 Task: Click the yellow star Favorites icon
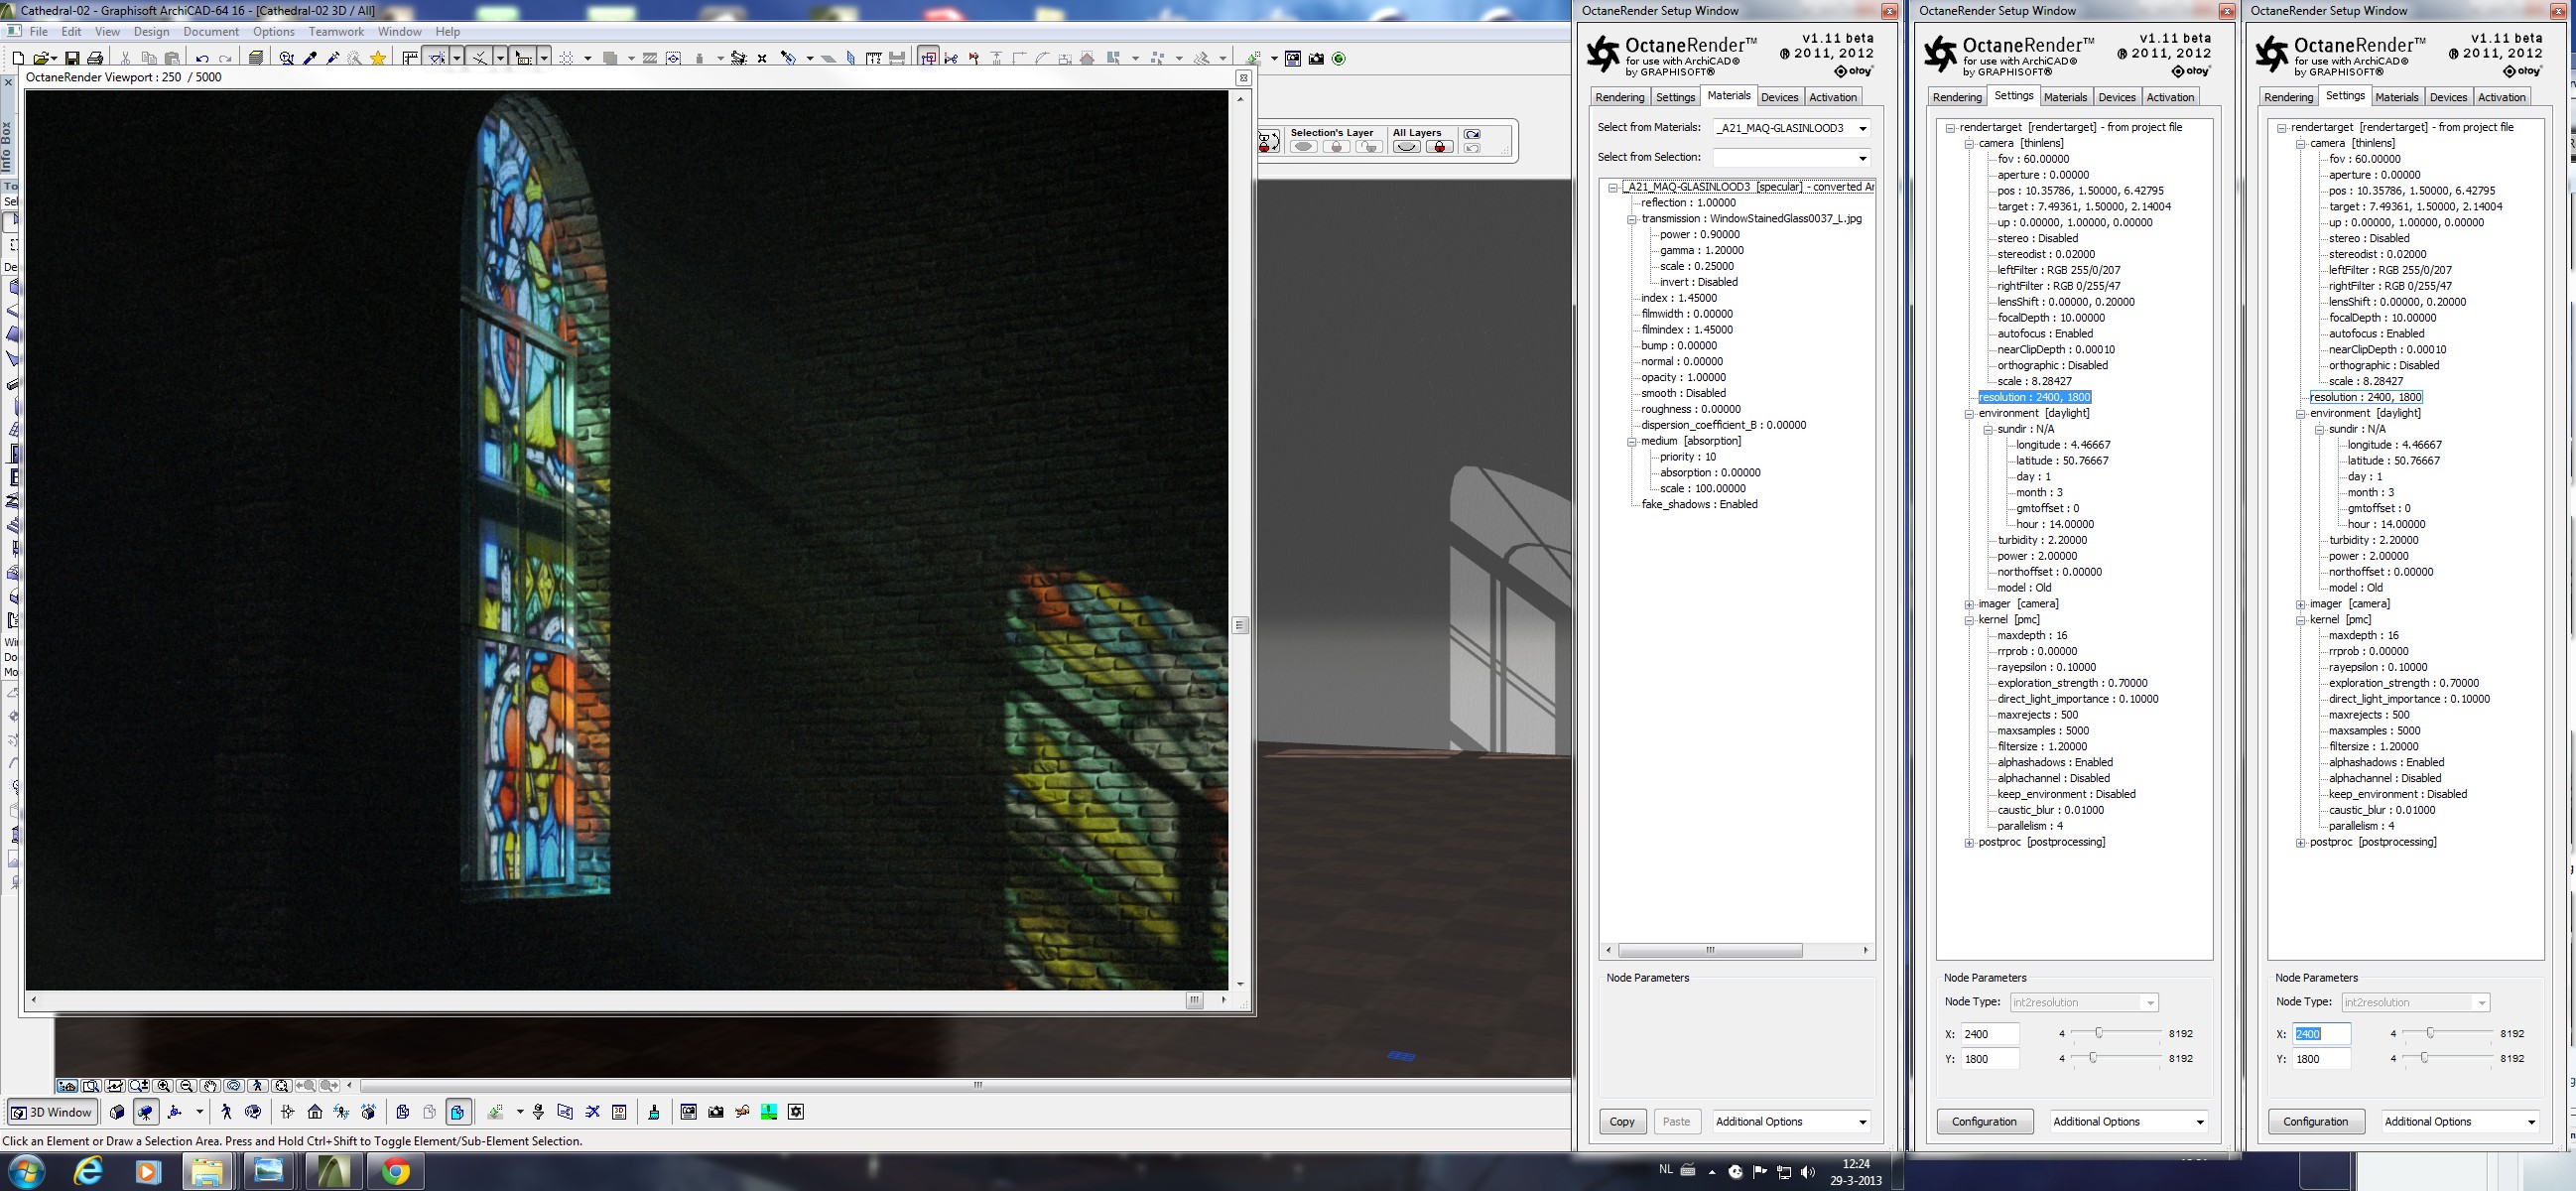[378, 59]
